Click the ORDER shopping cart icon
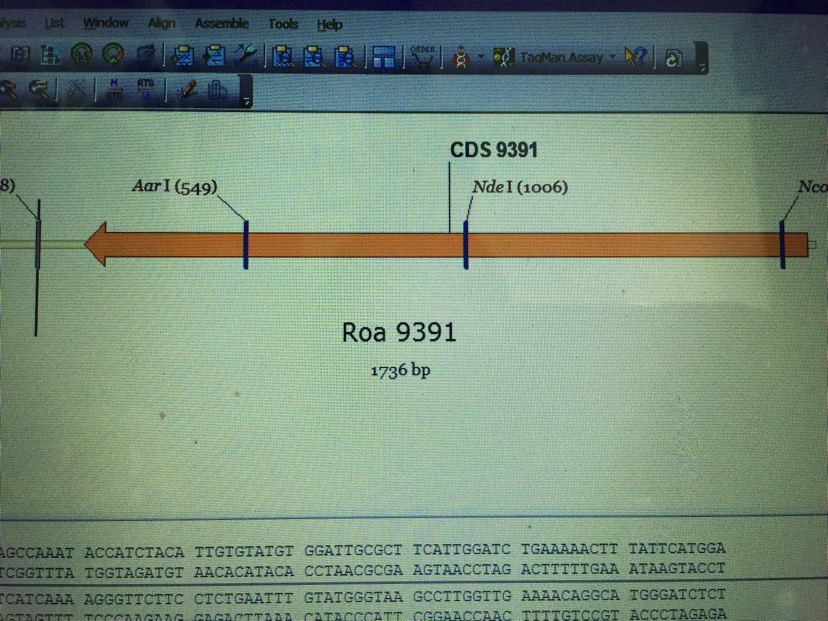The height and width of the screenshot is (621, 828). tap(422, 57)
